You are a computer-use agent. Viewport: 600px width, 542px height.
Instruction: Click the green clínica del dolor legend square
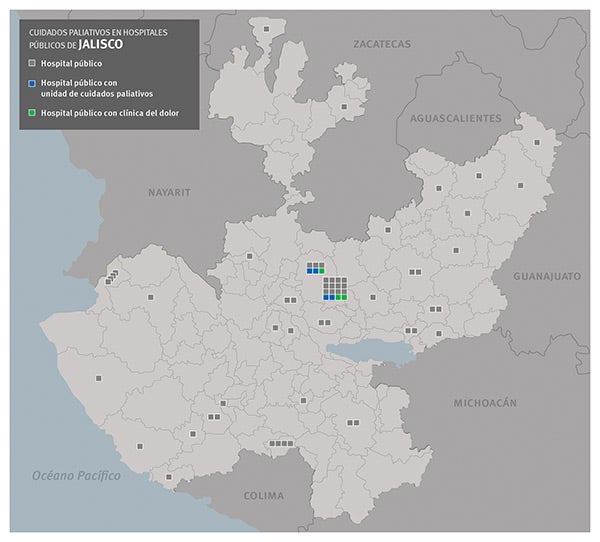coord(33,112)
